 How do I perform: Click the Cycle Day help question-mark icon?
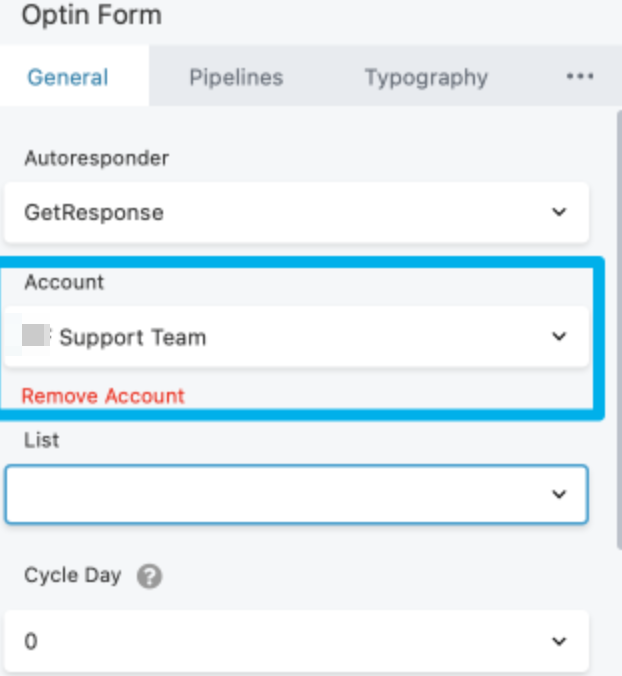[149, 577]
